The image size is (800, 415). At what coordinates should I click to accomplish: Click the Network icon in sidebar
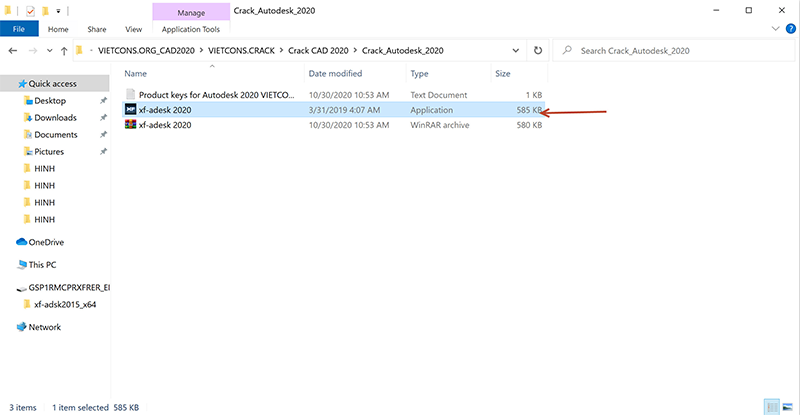[21, 327]
